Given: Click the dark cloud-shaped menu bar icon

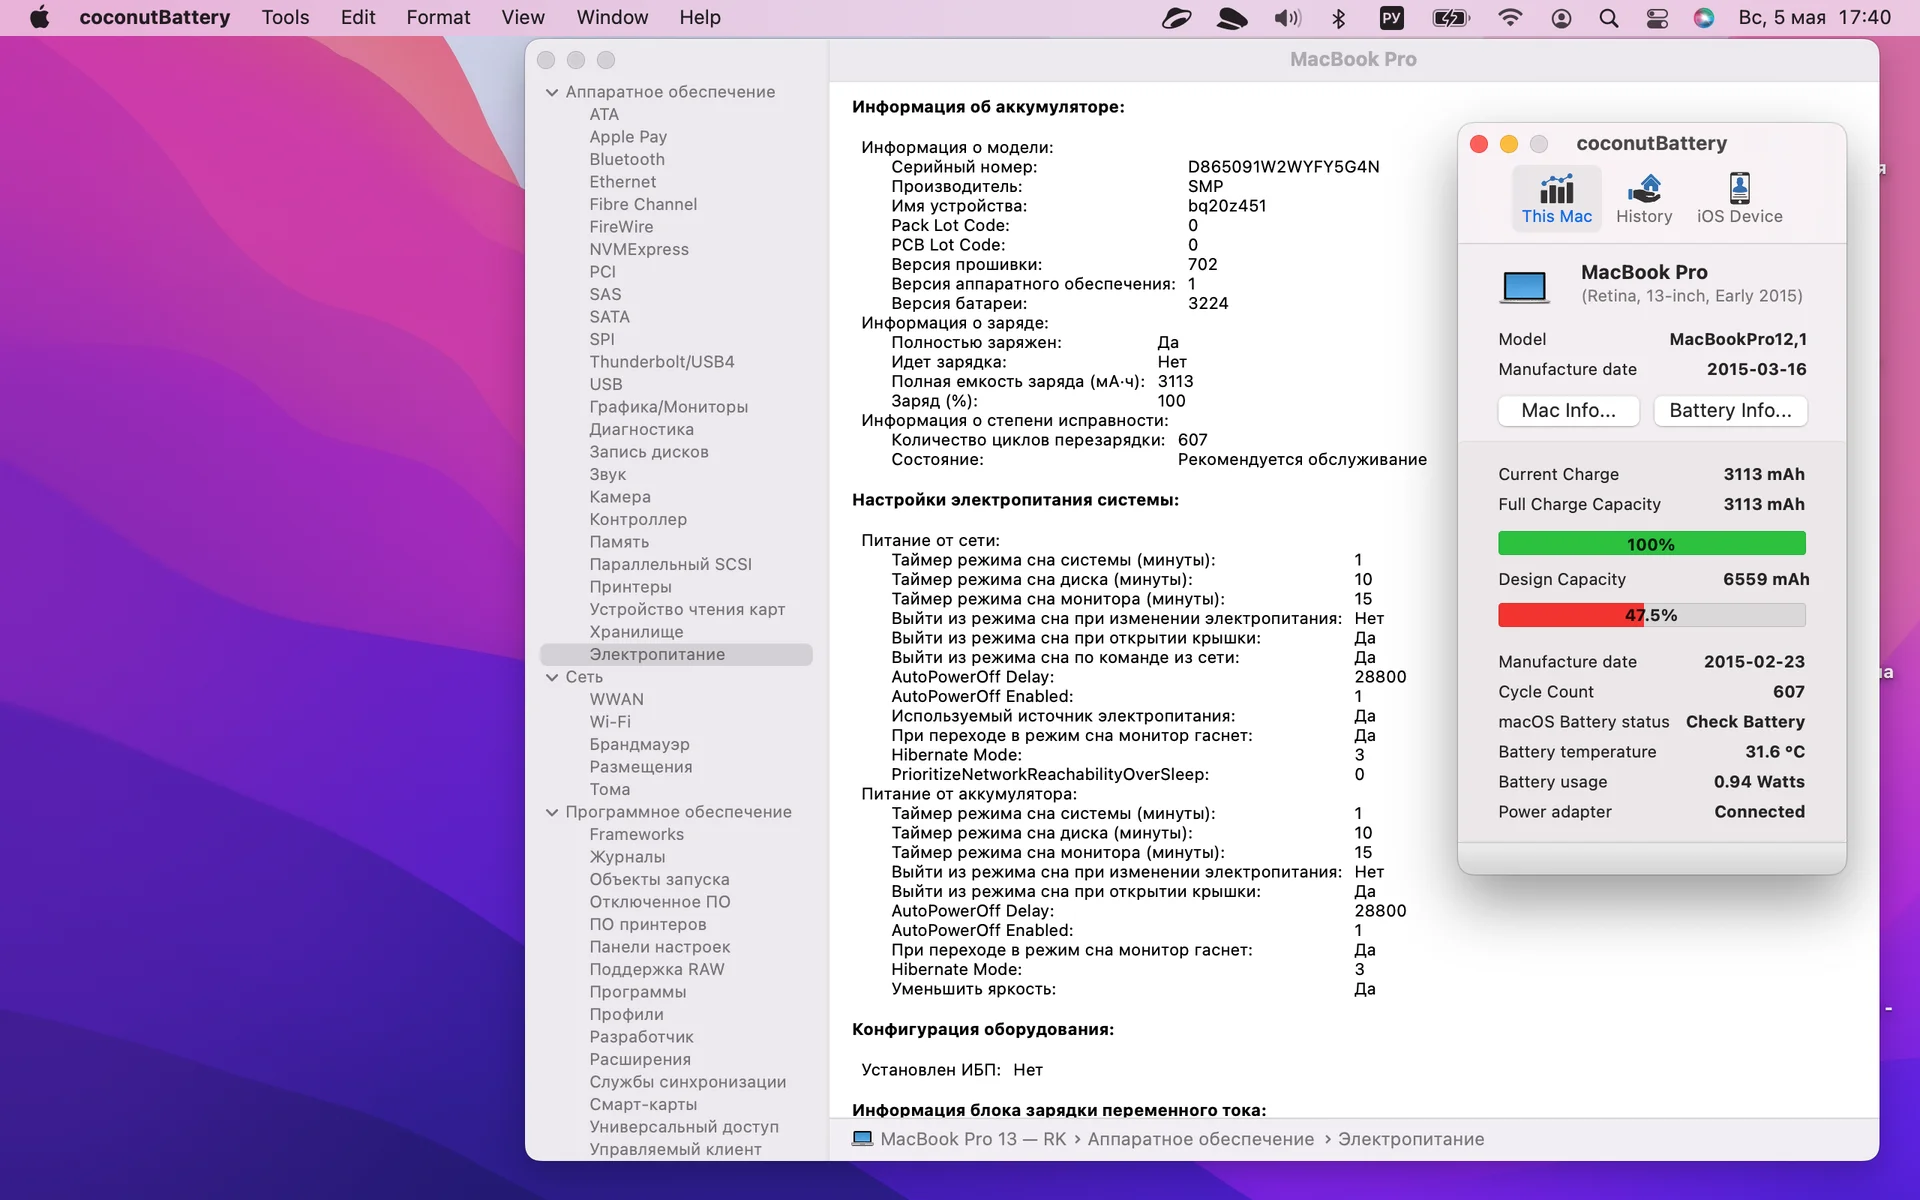Looking at the screenshot, I should pyautogui.click(x=1232, y=17).
